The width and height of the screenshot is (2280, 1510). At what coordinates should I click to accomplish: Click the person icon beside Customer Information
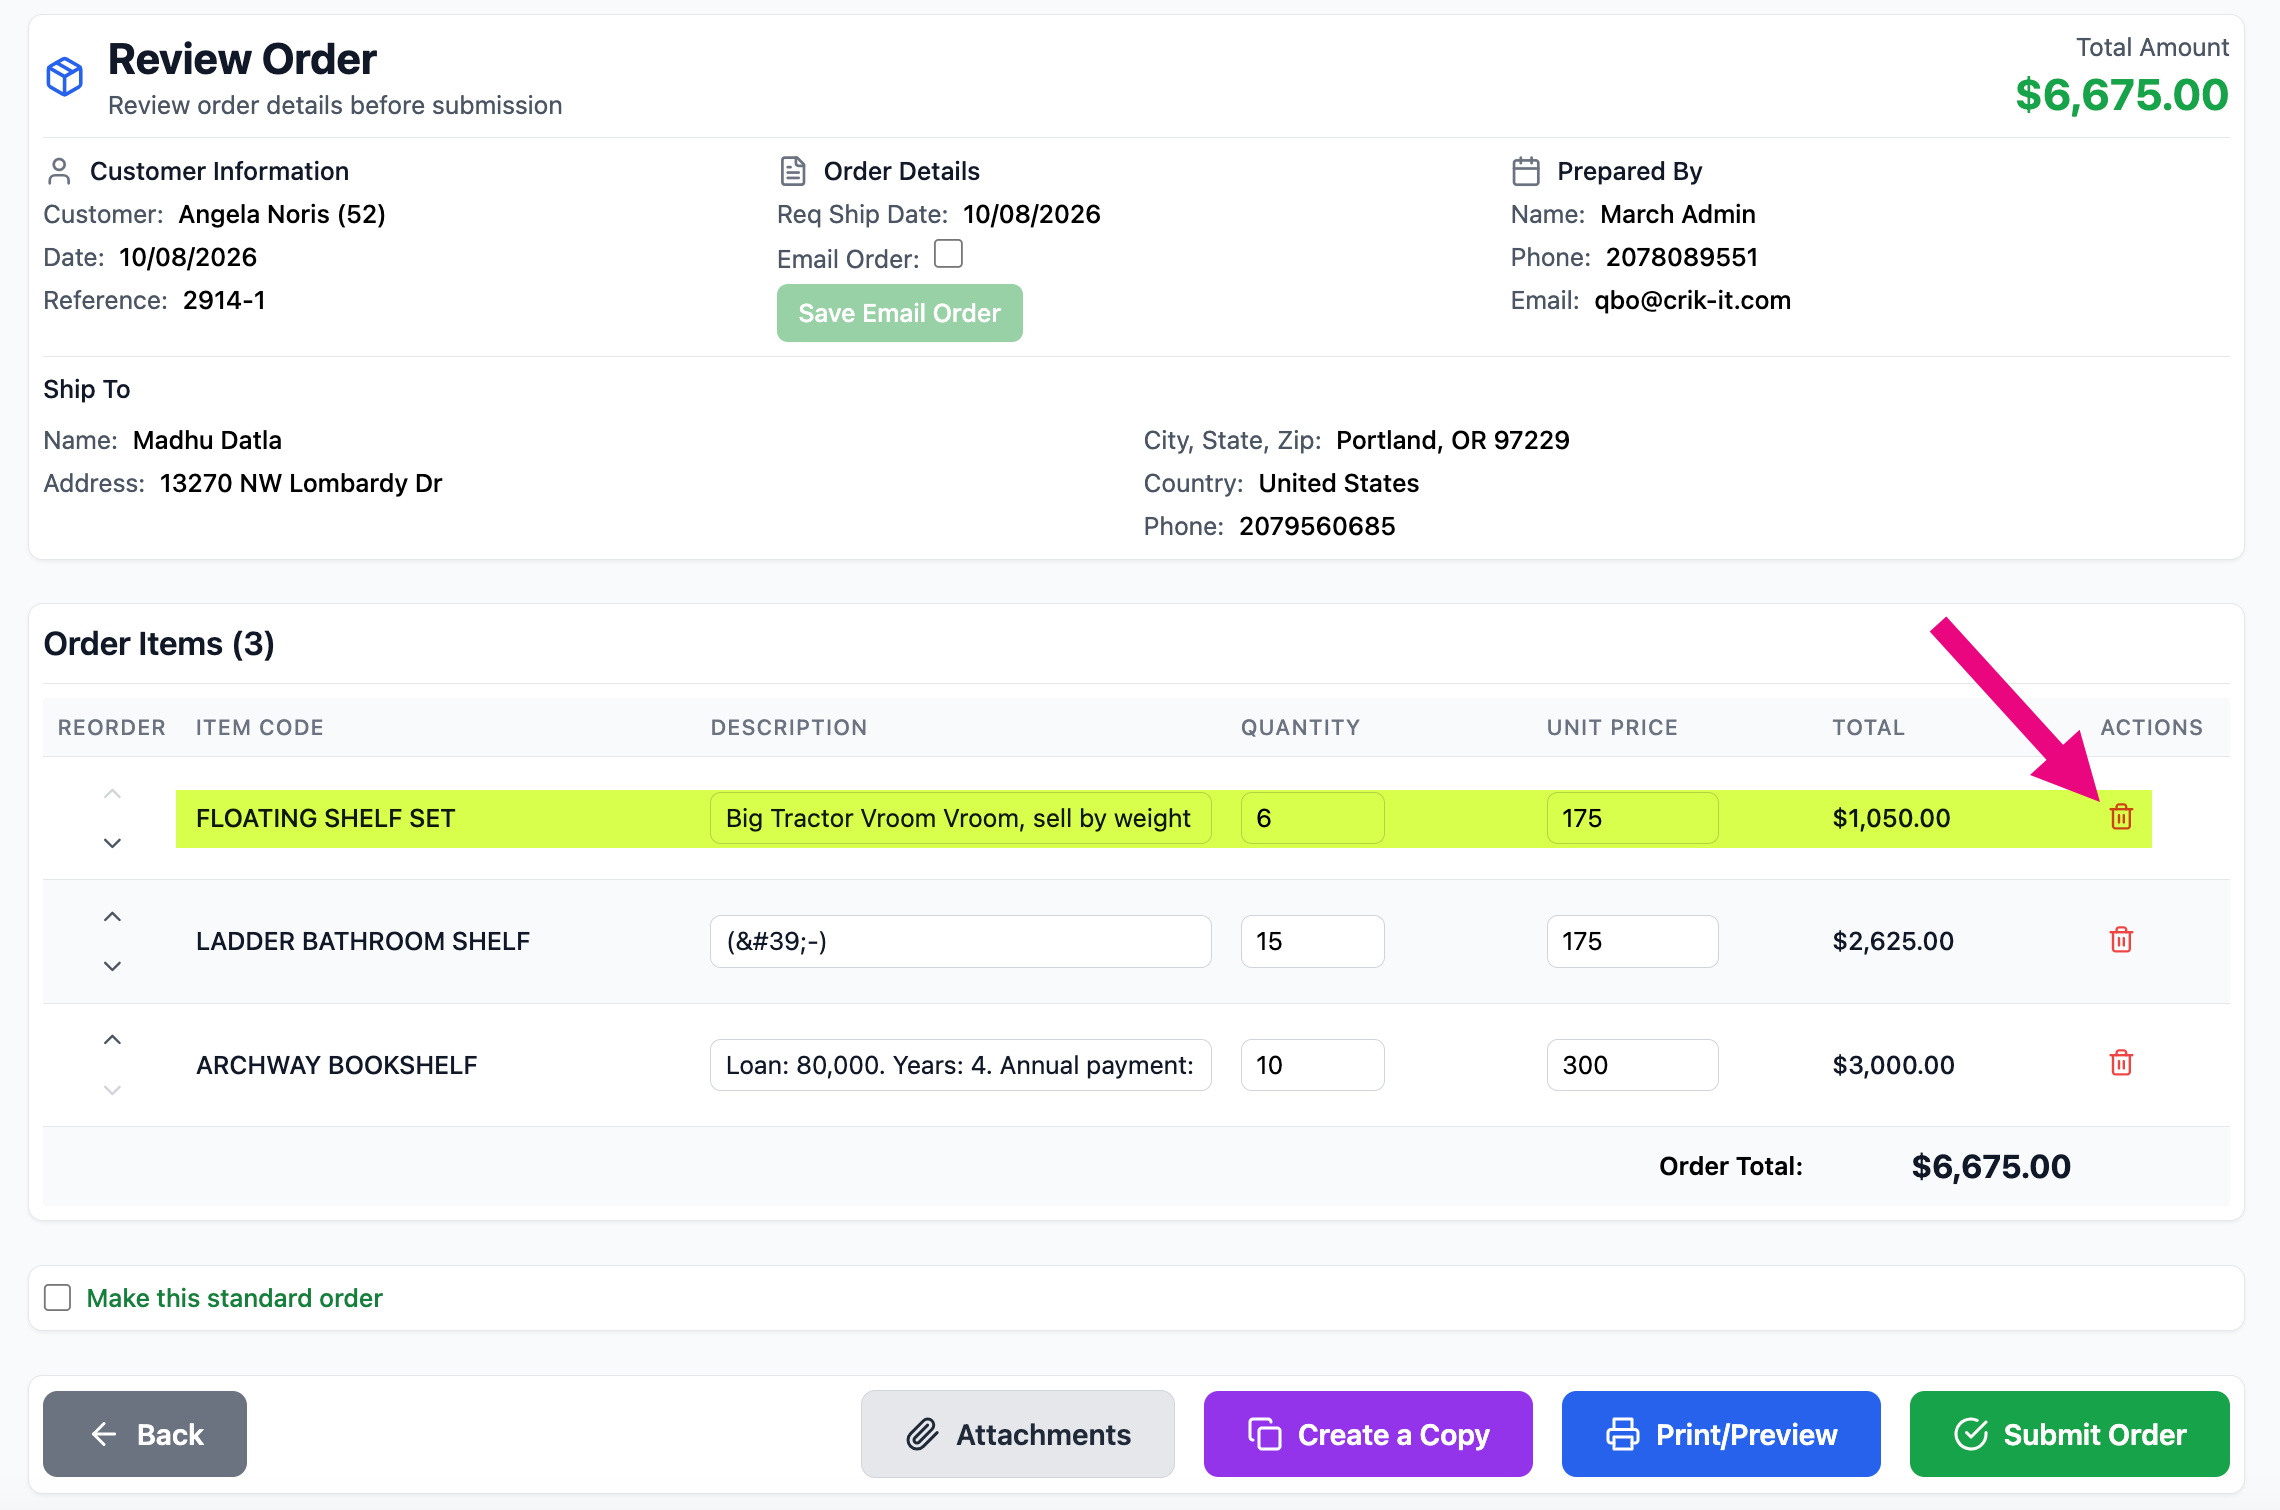click(x=59, y=171)
